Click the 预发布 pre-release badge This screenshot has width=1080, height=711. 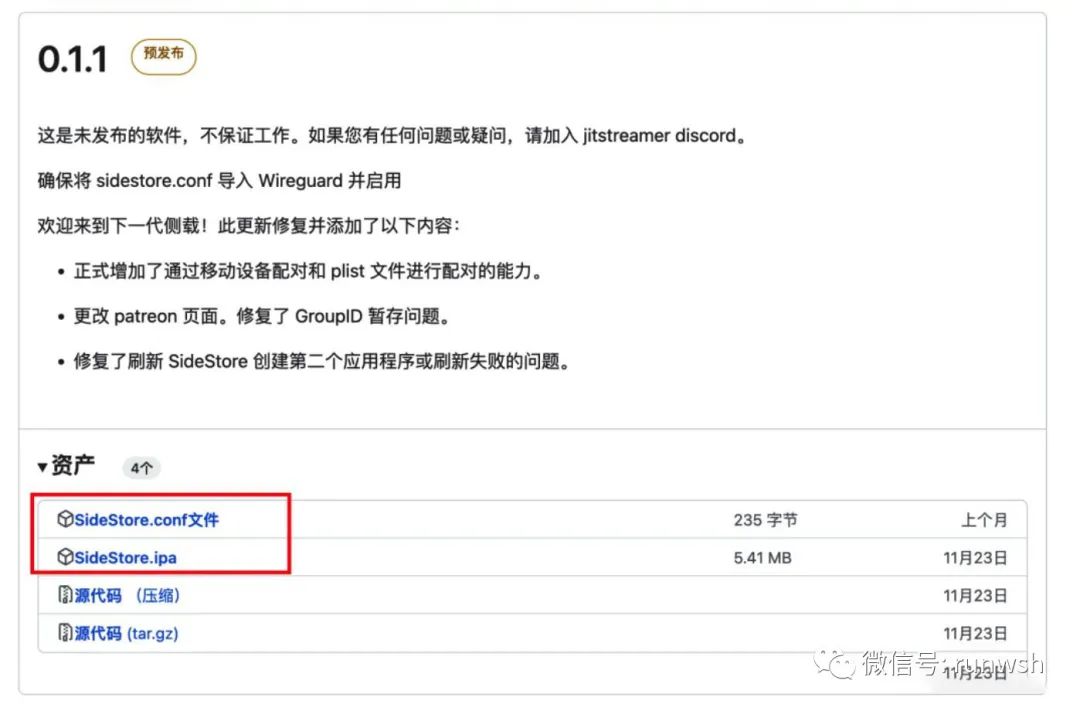pyautogui.click(x=164, y=56)
